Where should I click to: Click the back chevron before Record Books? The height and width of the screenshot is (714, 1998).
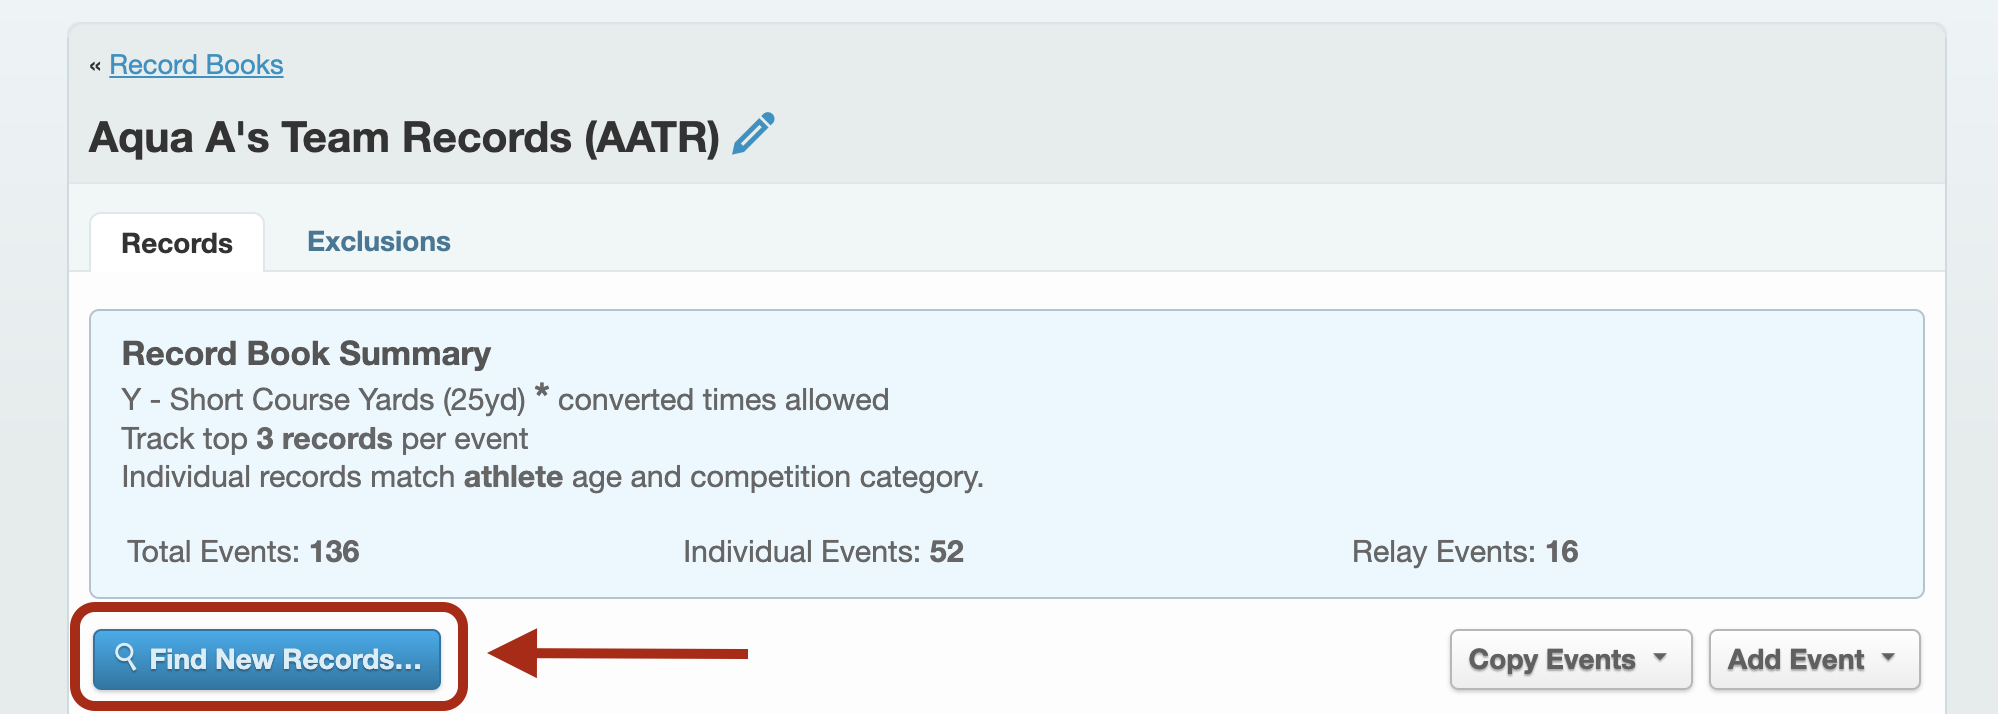click(x=95, y=66)
